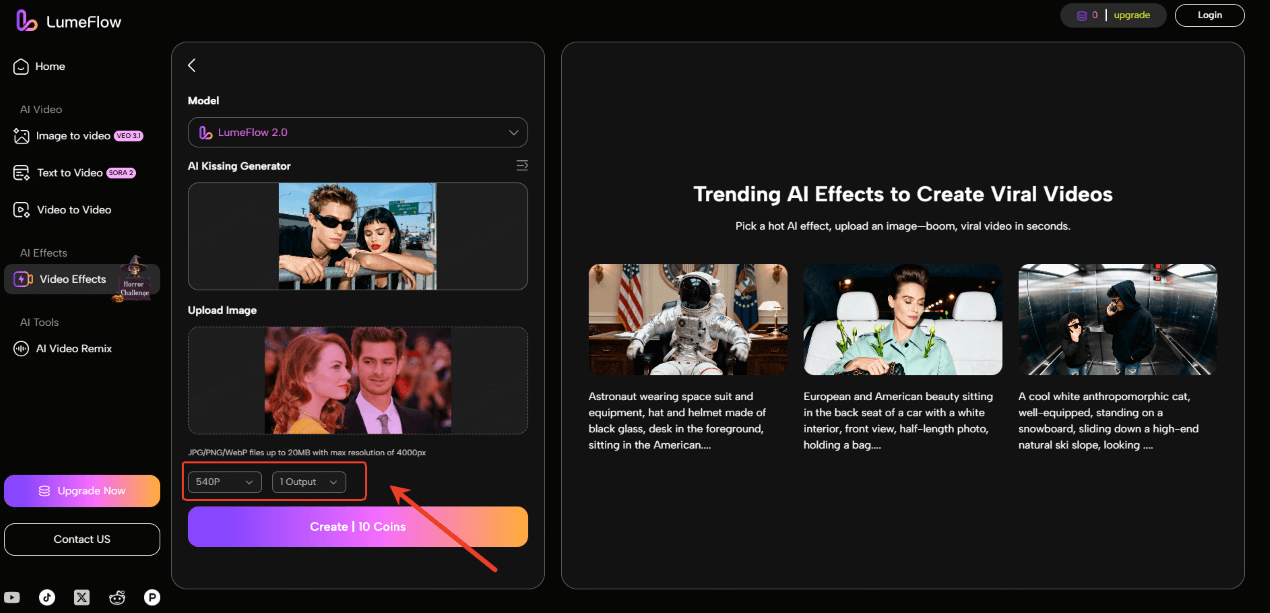Click the LumeFlow logo icon
The width and height of the screenshot is (1270, 613).
pos(27,21)
